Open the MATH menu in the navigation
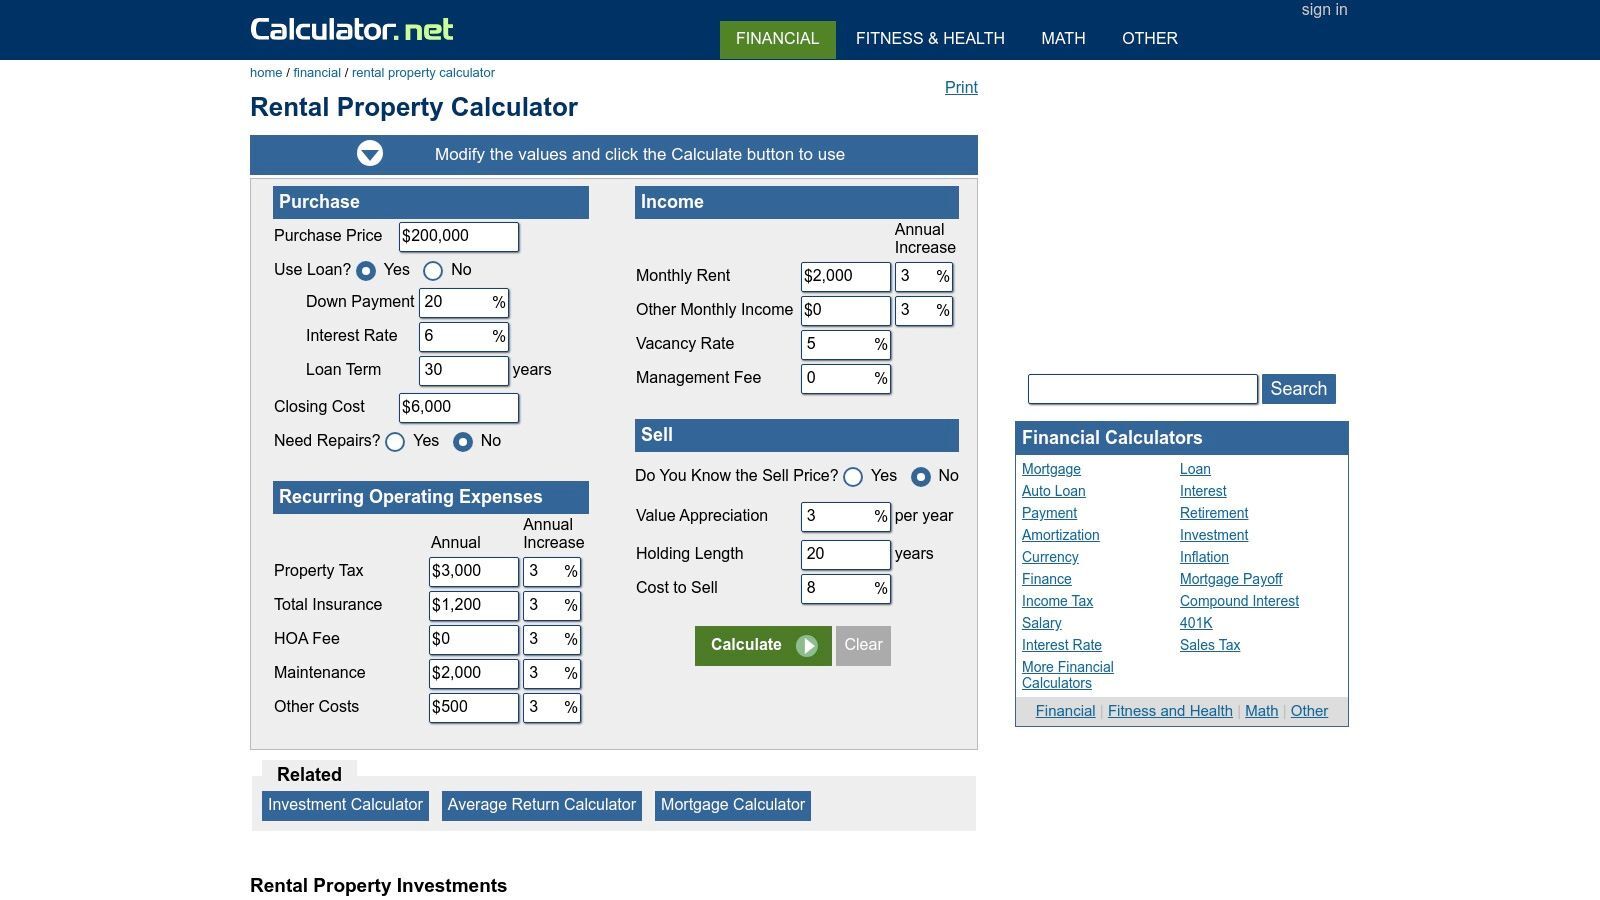 click(x=1062, y=38)
